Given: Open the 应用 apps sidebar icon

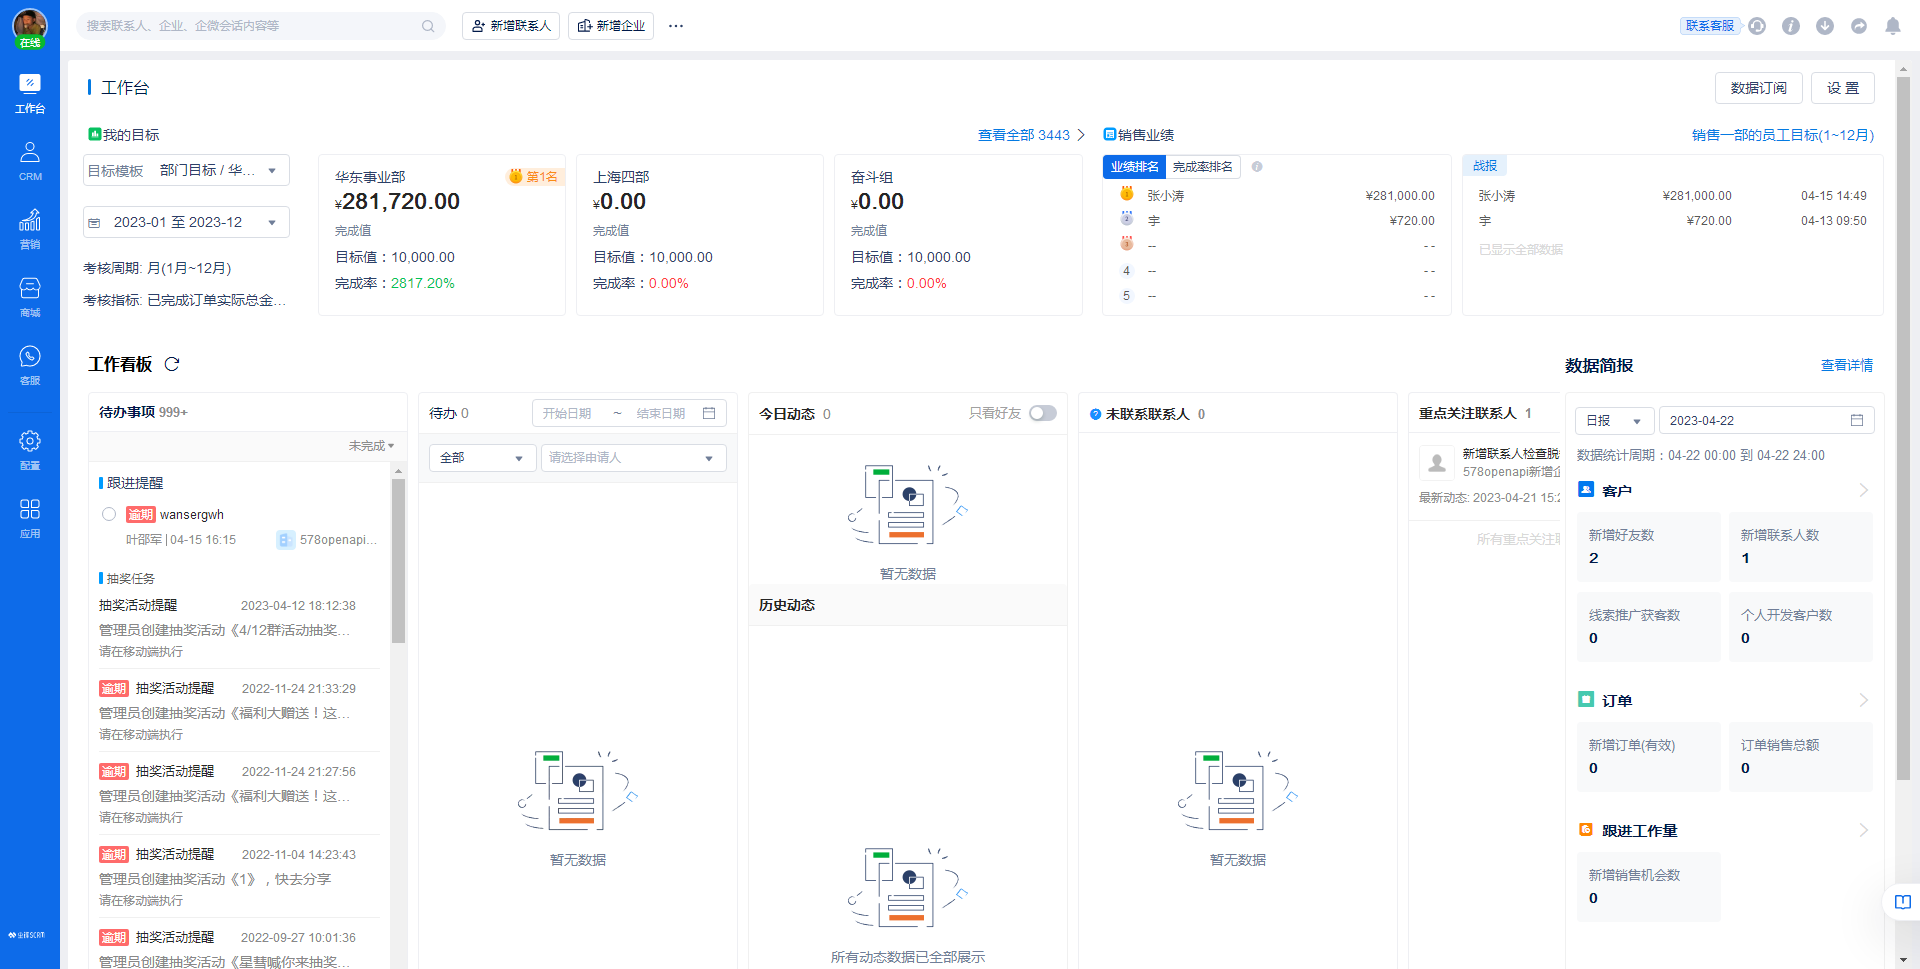Looking at the screenshot, I should click(30, 517).
